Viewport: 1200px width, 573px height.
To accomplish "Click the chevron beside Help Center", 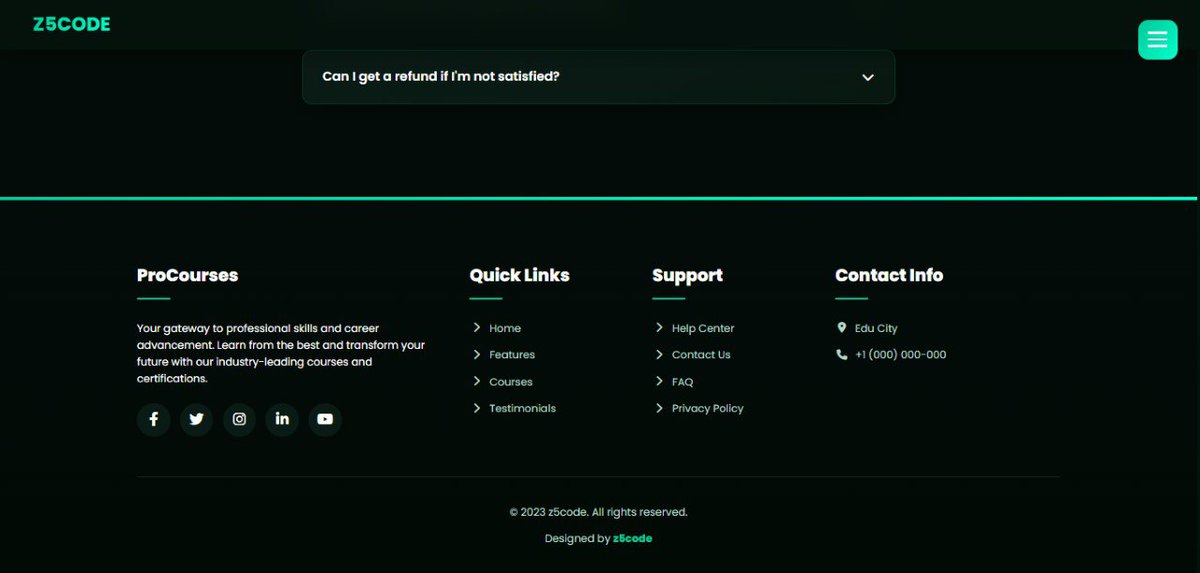I will (659, 328).
